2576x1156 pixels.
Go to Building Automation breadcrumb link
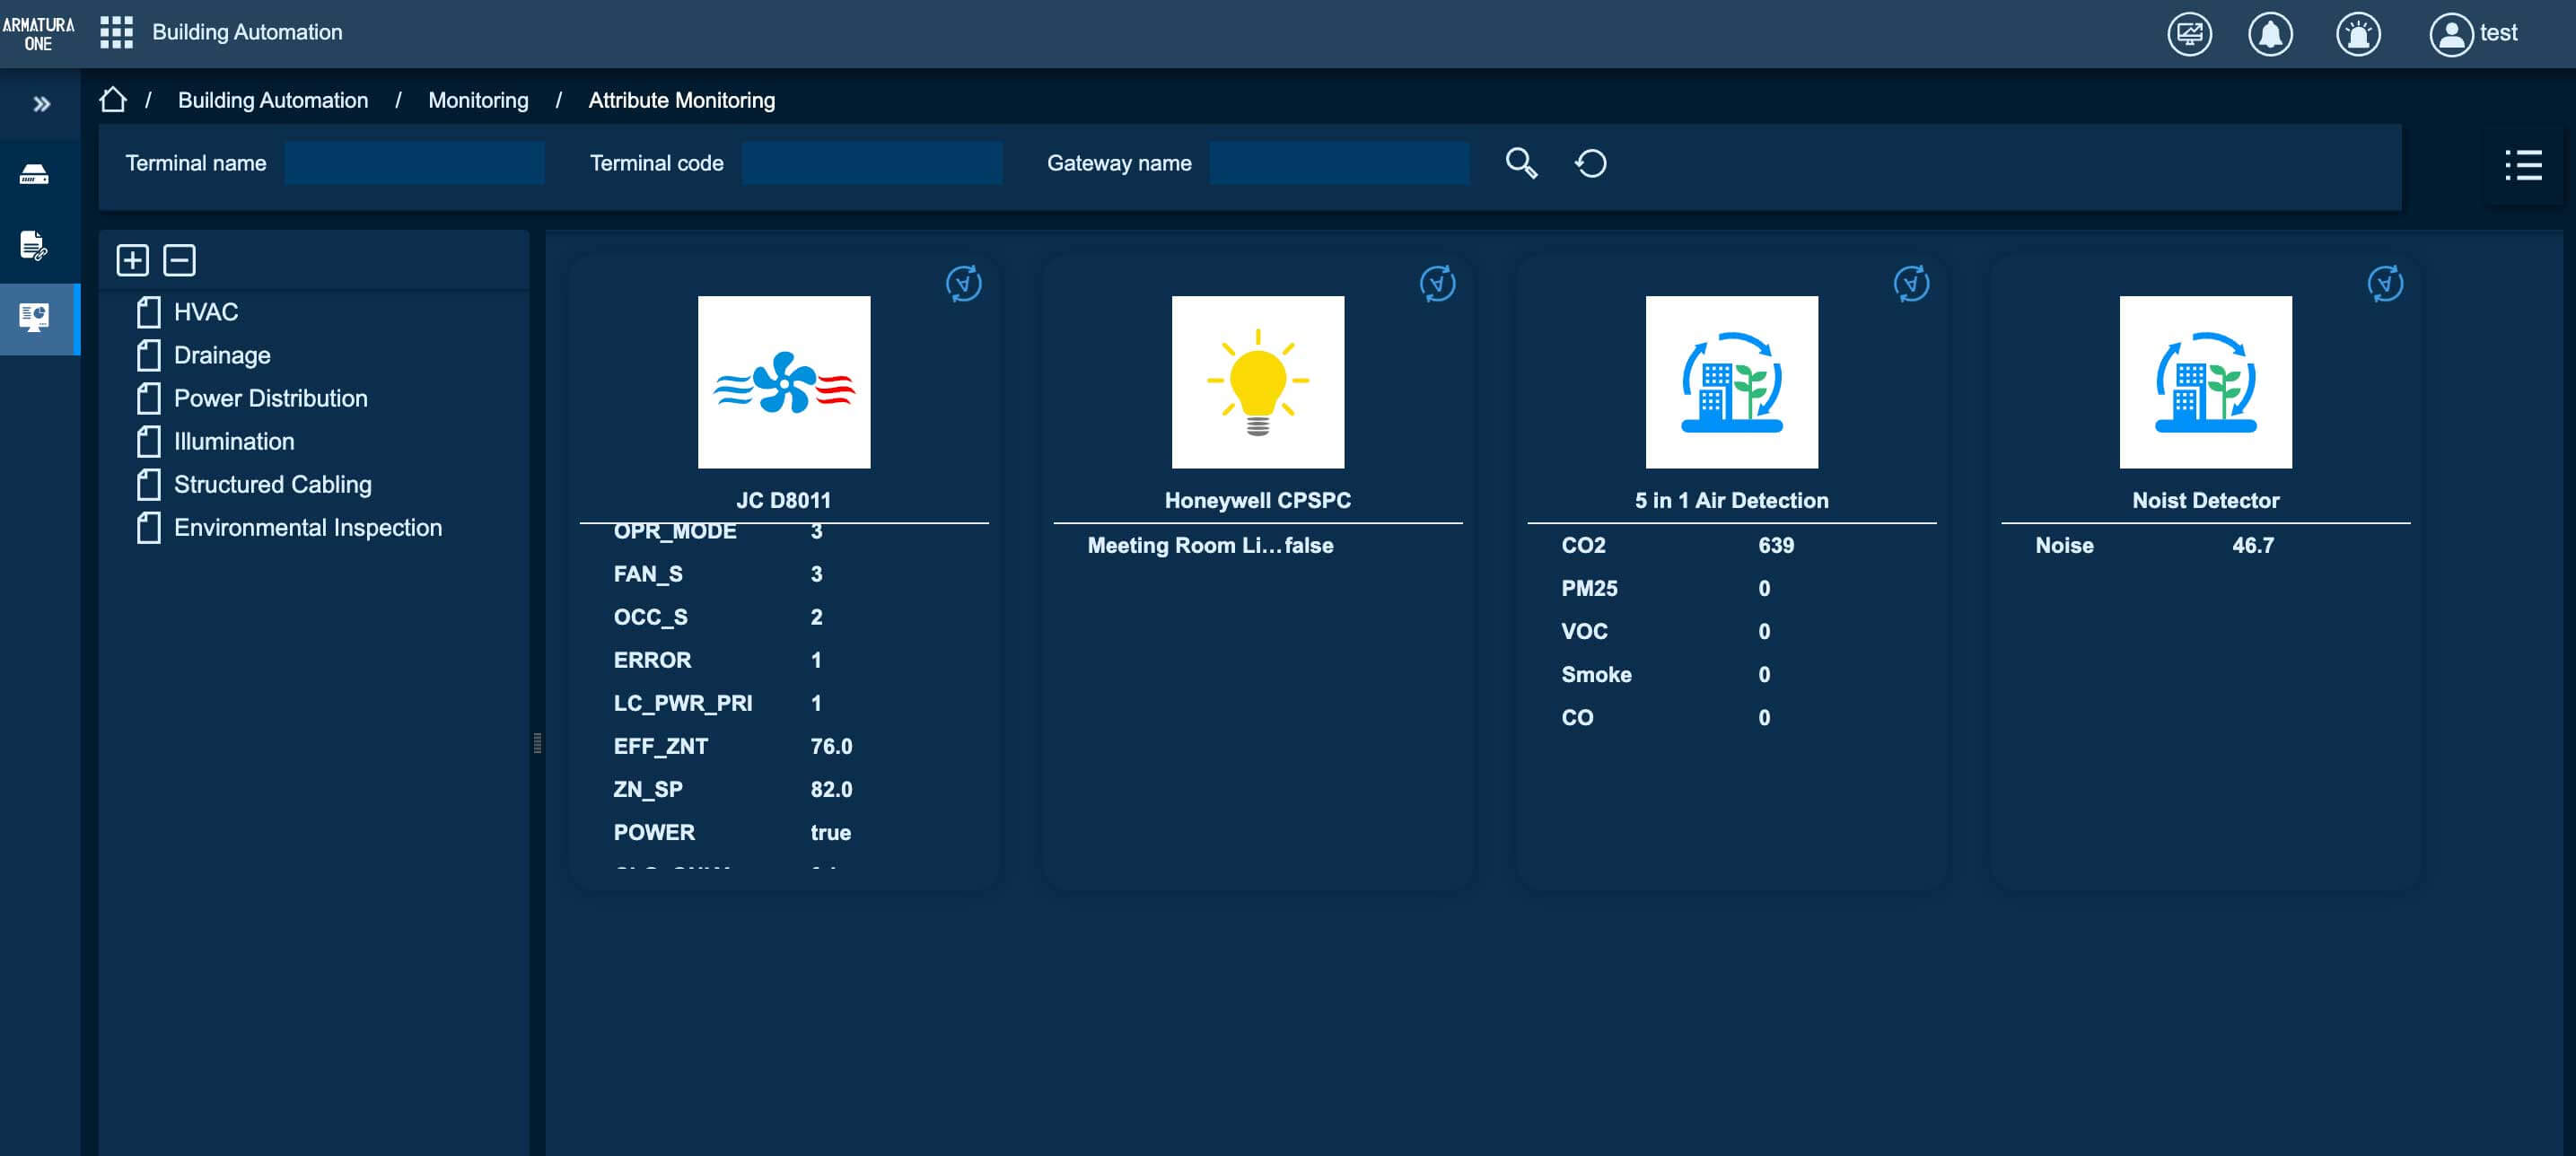point(272,100)
